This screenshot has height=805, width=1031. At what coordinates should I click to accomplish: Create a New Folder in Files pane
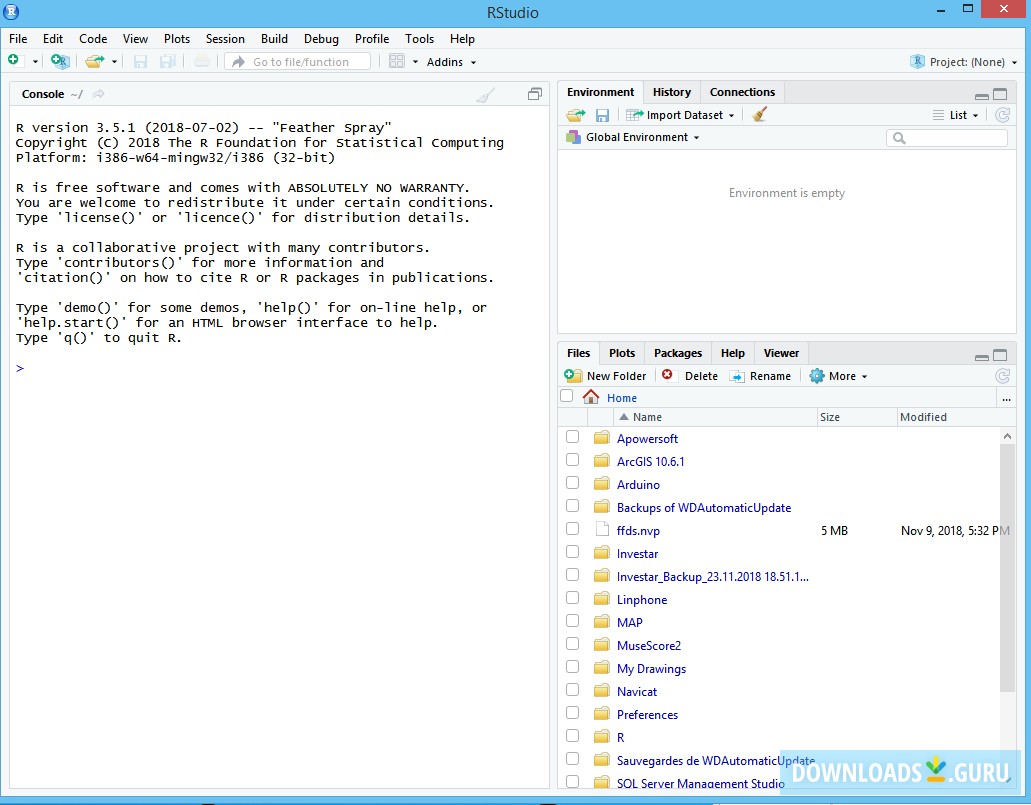click(606, 376)
